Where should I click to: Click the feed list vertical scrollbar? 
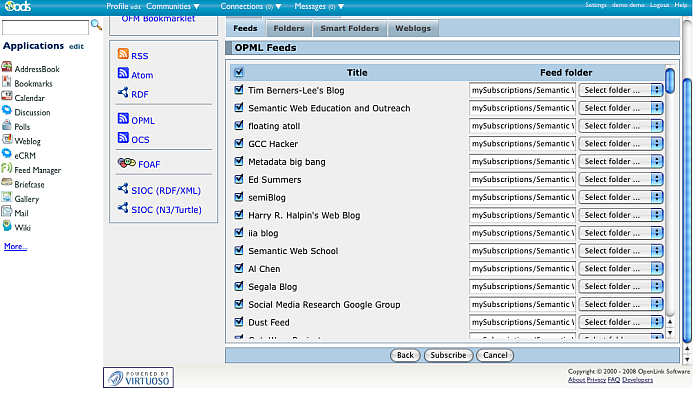pyautogui.click(x=671, y=200)
